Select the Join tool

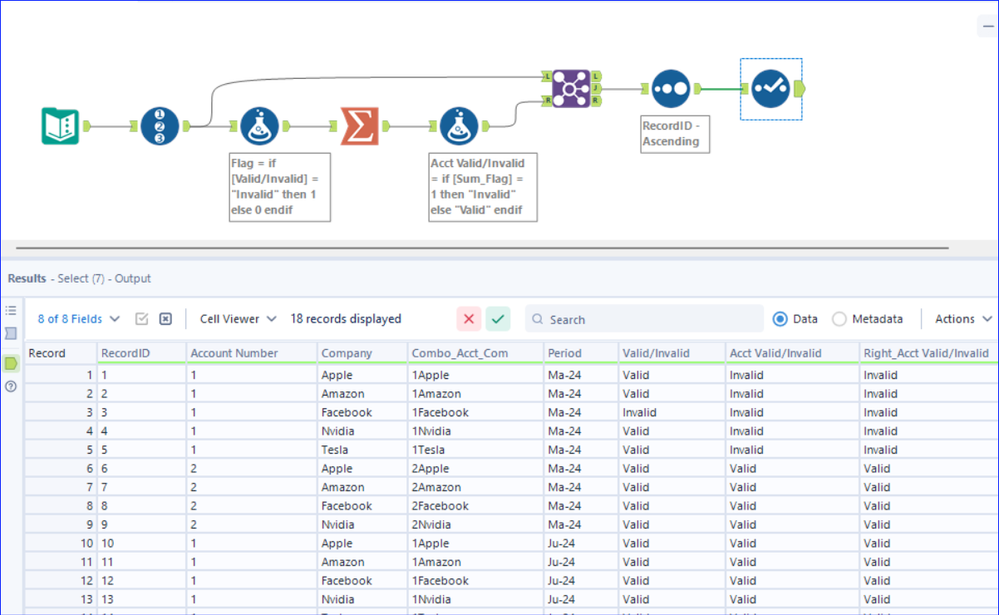[571, 89]
